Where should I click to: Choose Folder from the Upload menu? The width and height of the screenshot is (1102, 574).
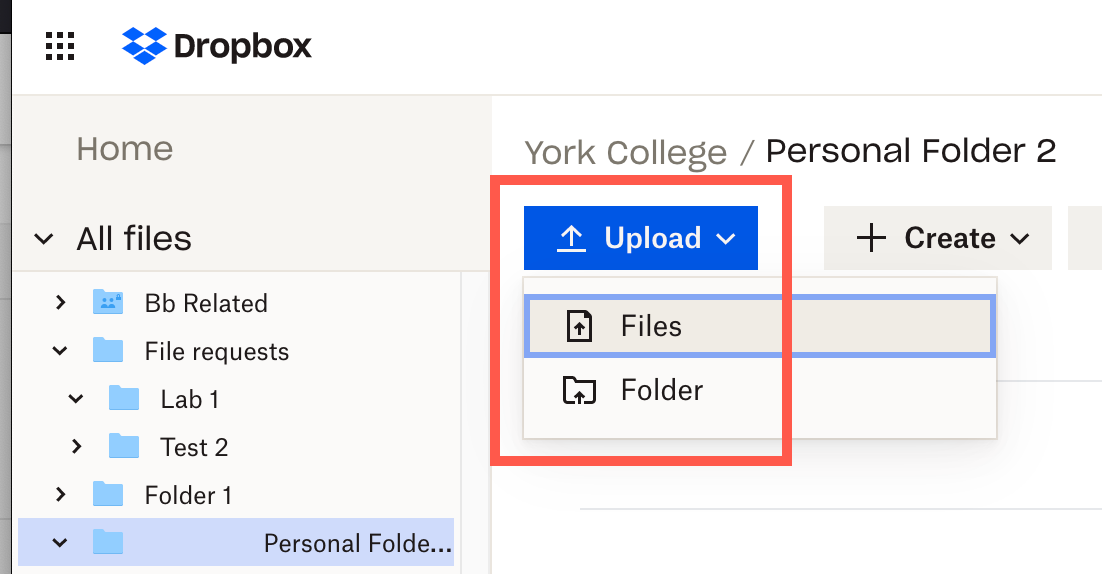[759, 390]
